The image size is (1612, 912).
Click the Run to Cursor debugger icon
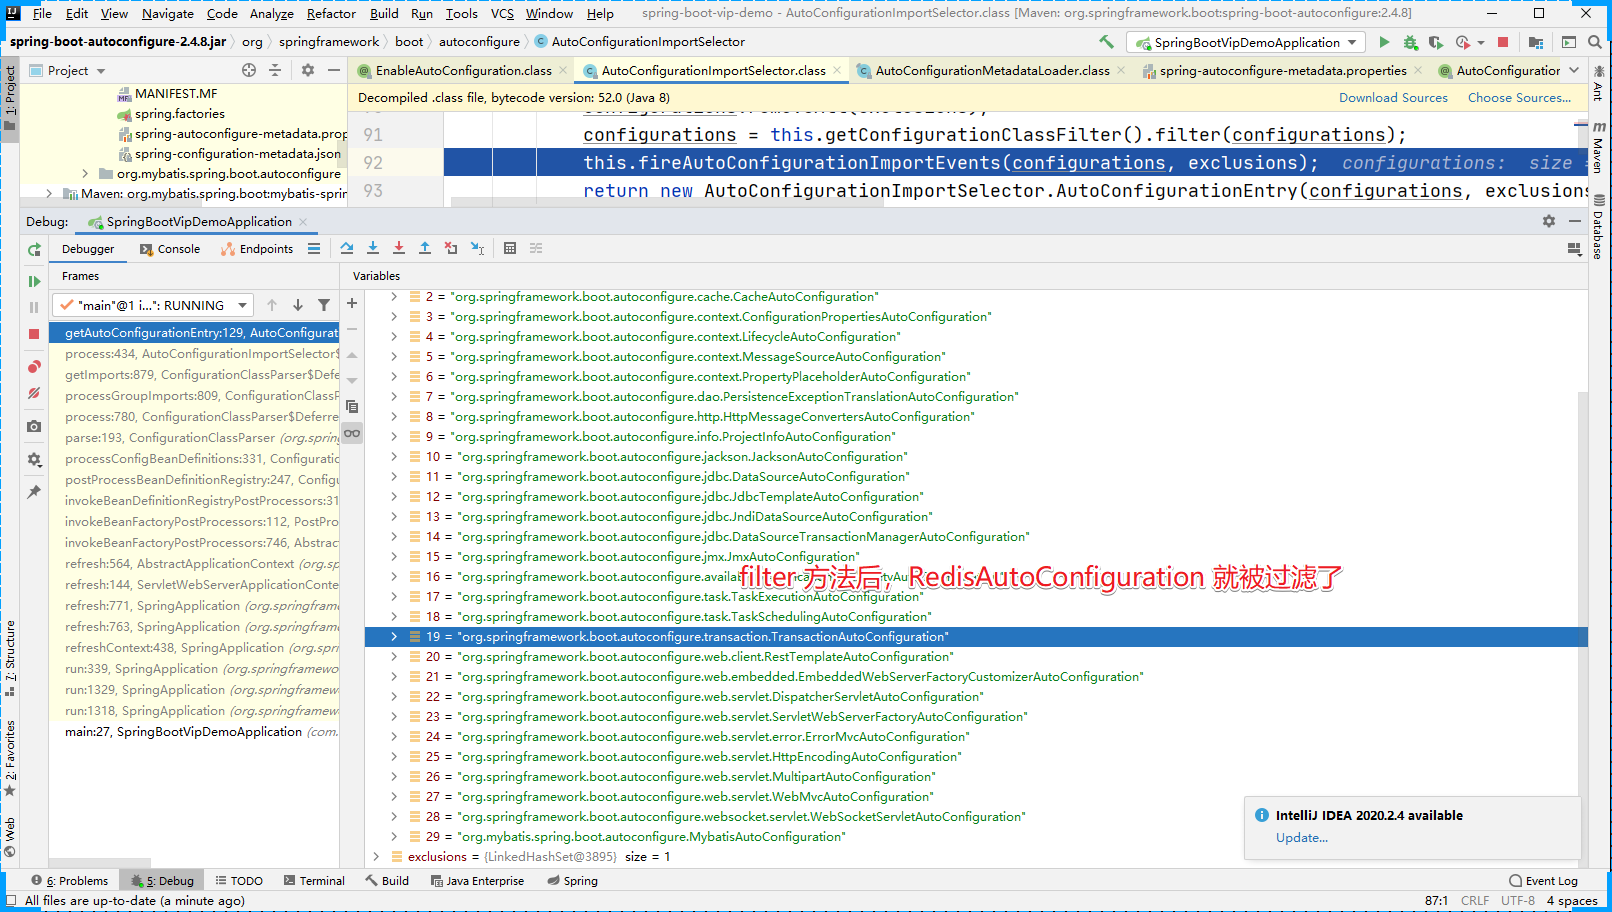coord(477,248)
